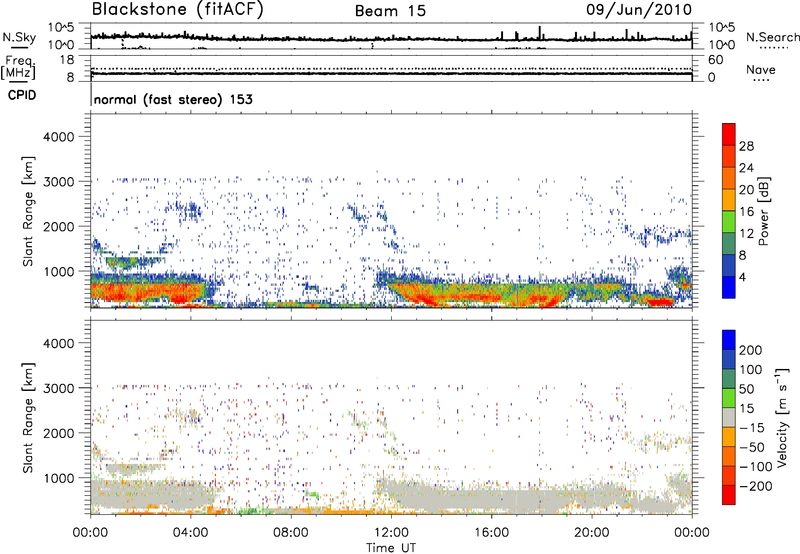Click the 'Blackstone (fitACF)' title text
The height and width of the screenshot is (554, 800).
coord(178,9)
